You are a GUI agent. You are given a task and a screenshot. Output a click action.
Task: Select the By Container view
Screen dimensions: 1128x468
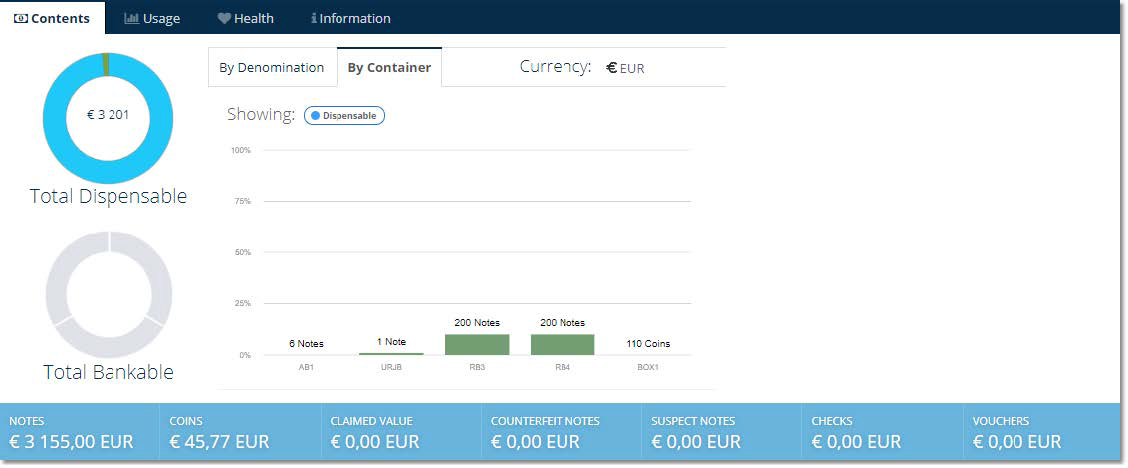point(389,68)
